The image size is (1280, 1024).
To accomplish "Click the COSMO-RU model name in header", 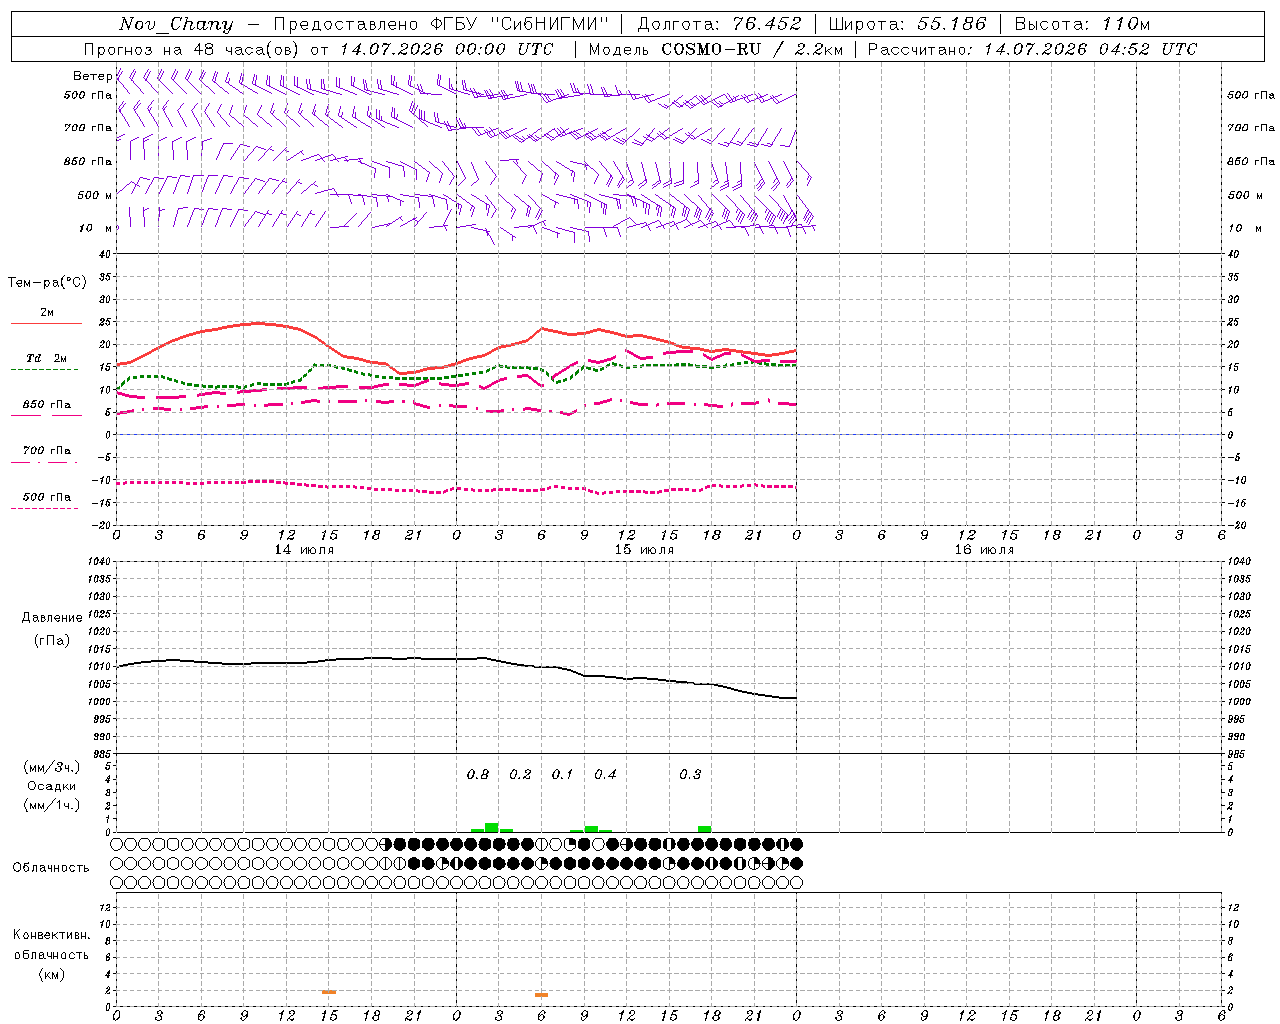I will [712, 49].
